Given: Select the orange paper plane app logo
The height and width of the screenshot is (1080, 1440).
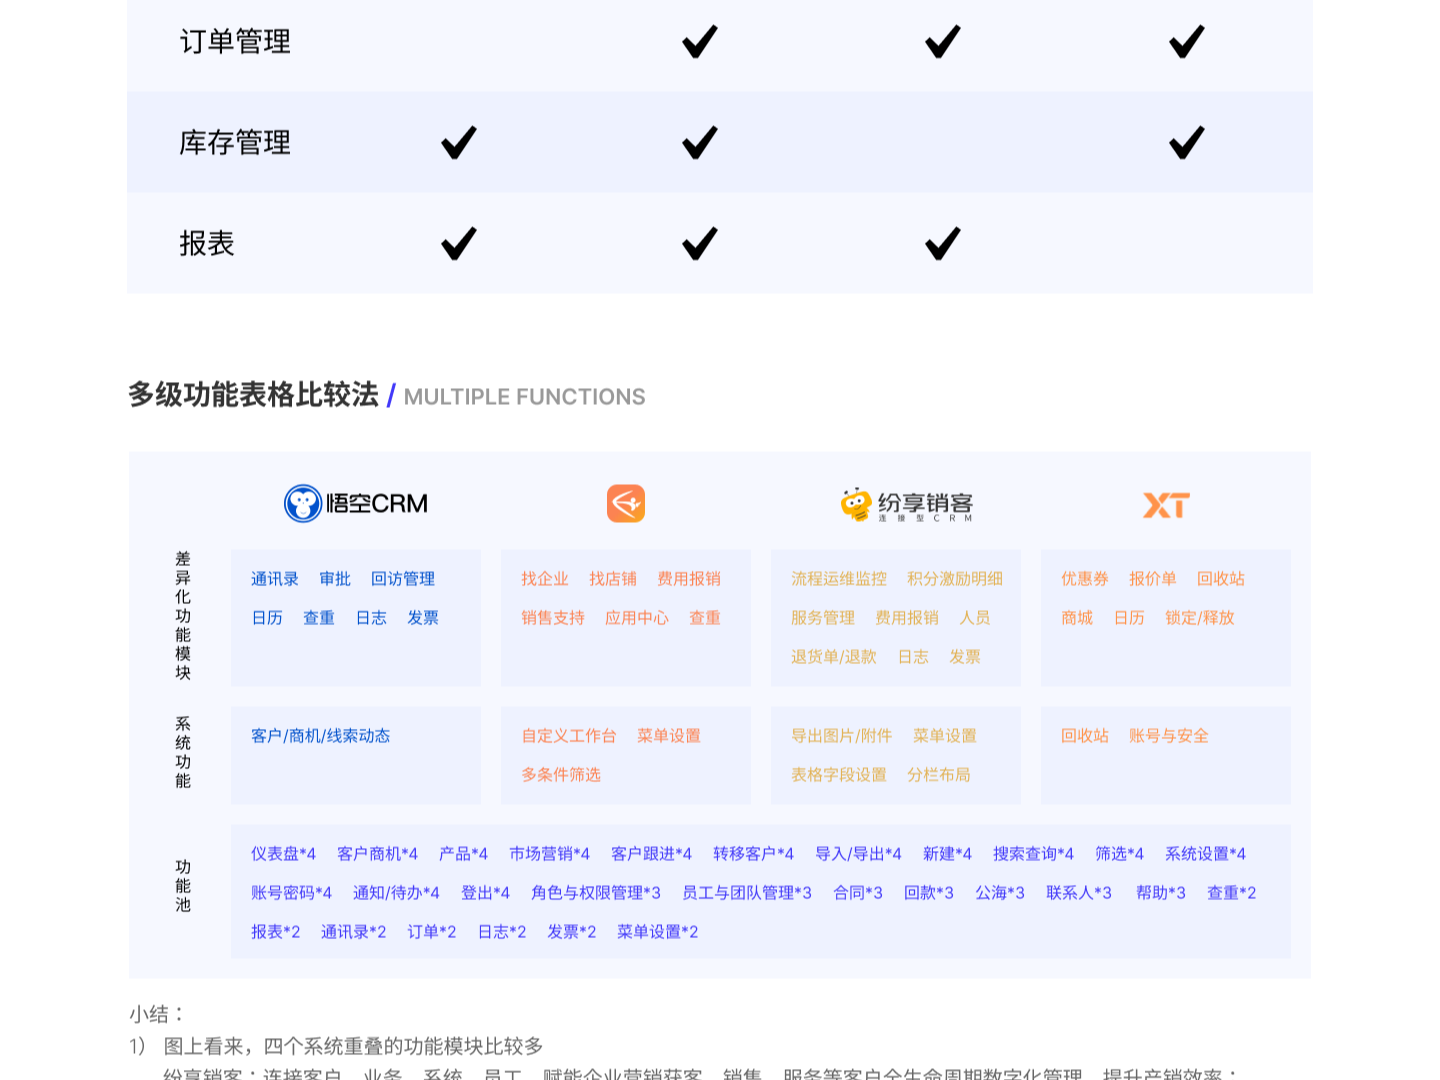Looking at the screenshot, I should click(626, 503).
